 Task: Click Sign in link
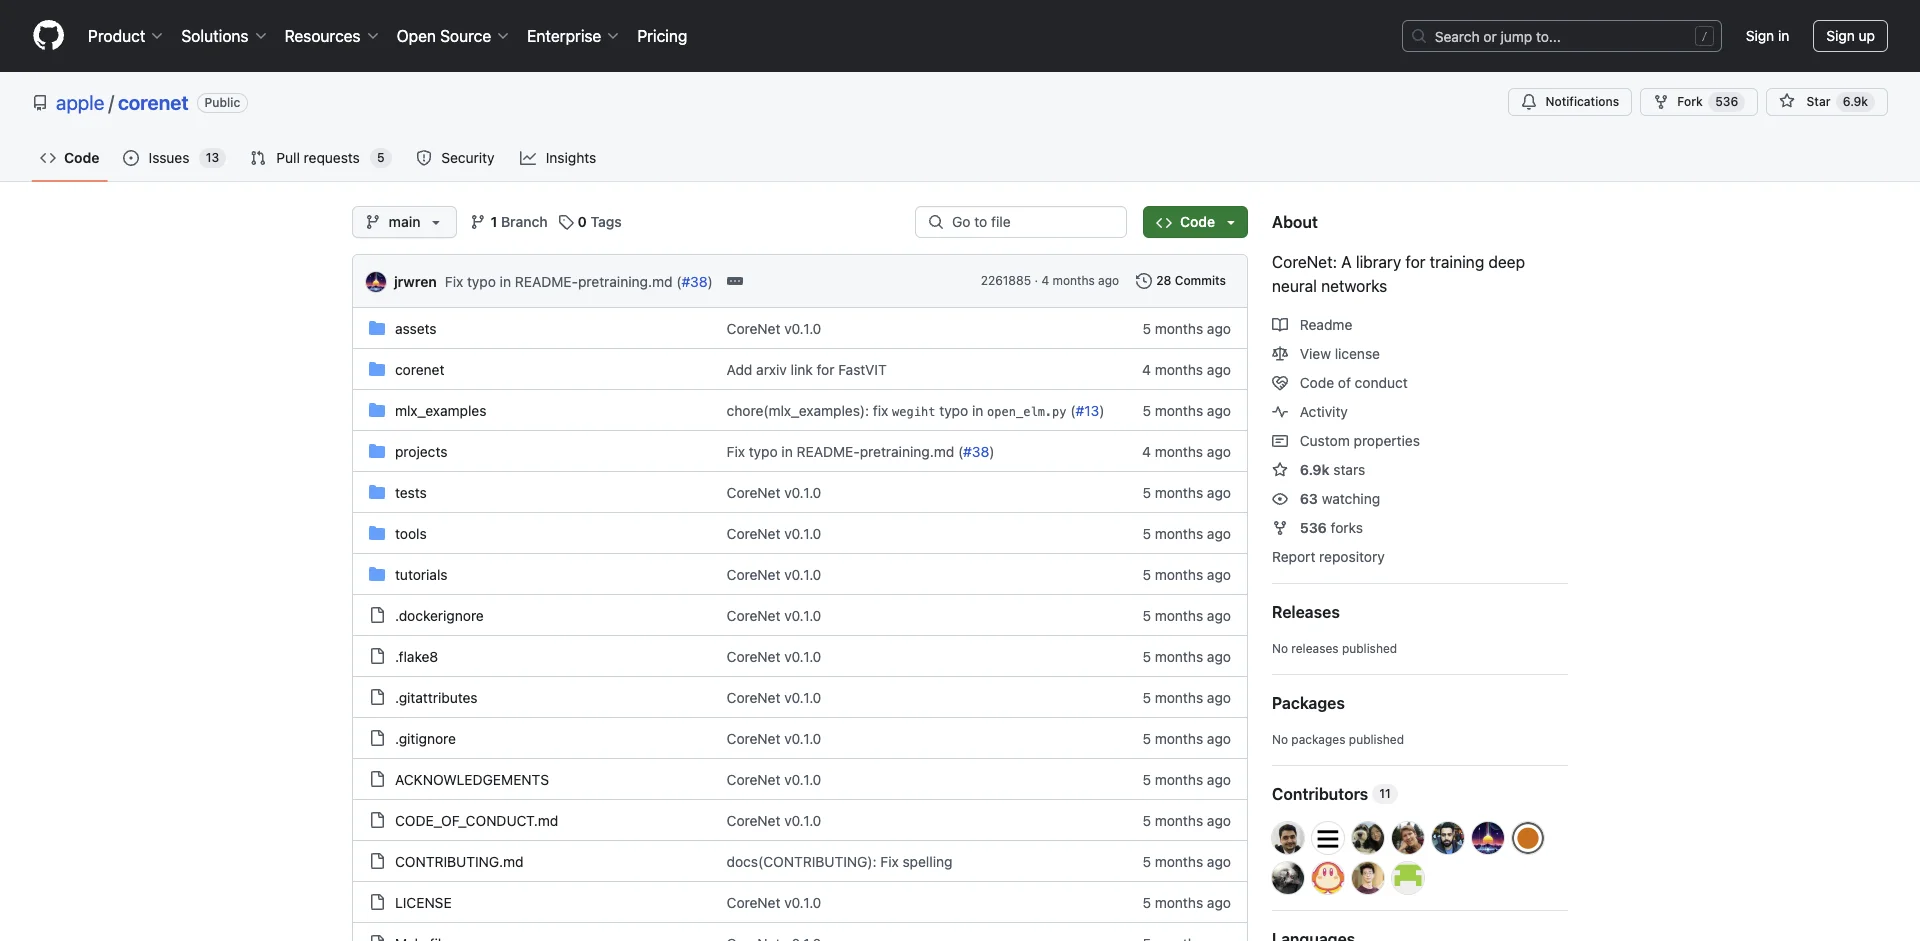pyautogui.click(x=1767, y=36)
